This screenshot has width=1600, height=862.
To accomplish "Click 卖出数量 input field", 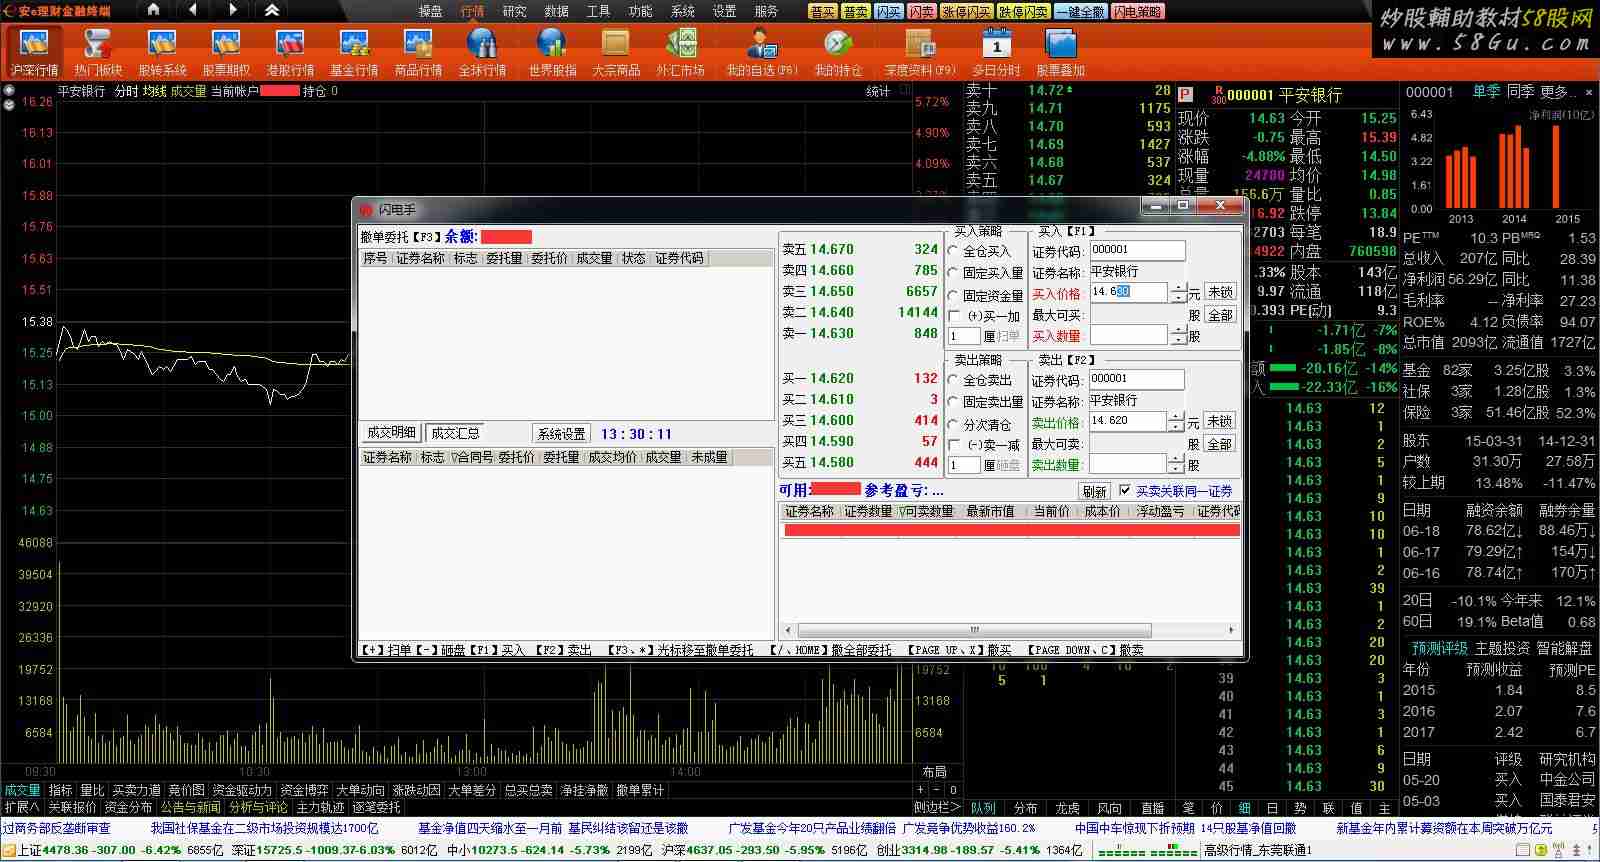I will pyautogui.click(x=1128, y=464).
